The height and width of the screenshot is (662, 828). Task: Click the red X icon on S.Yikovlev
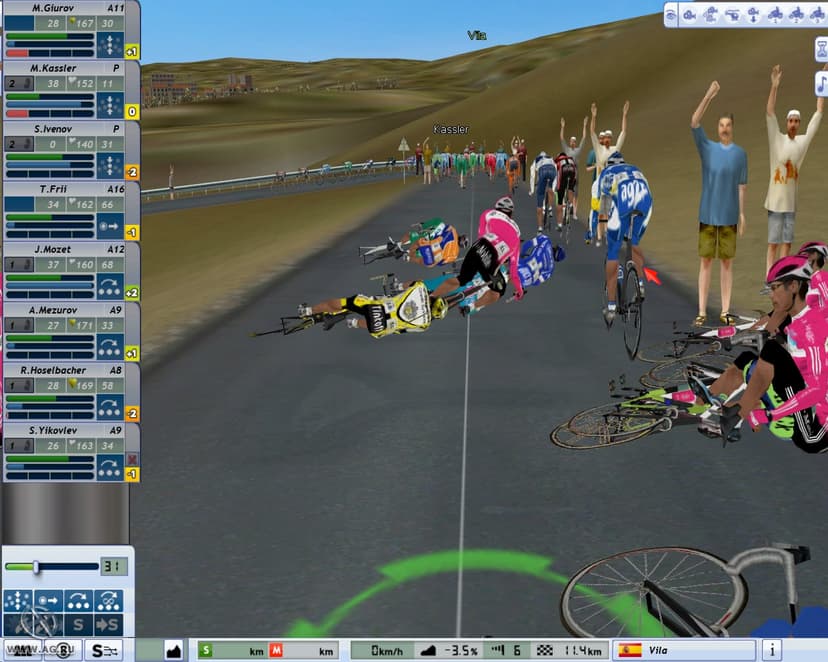coord(132,459)
